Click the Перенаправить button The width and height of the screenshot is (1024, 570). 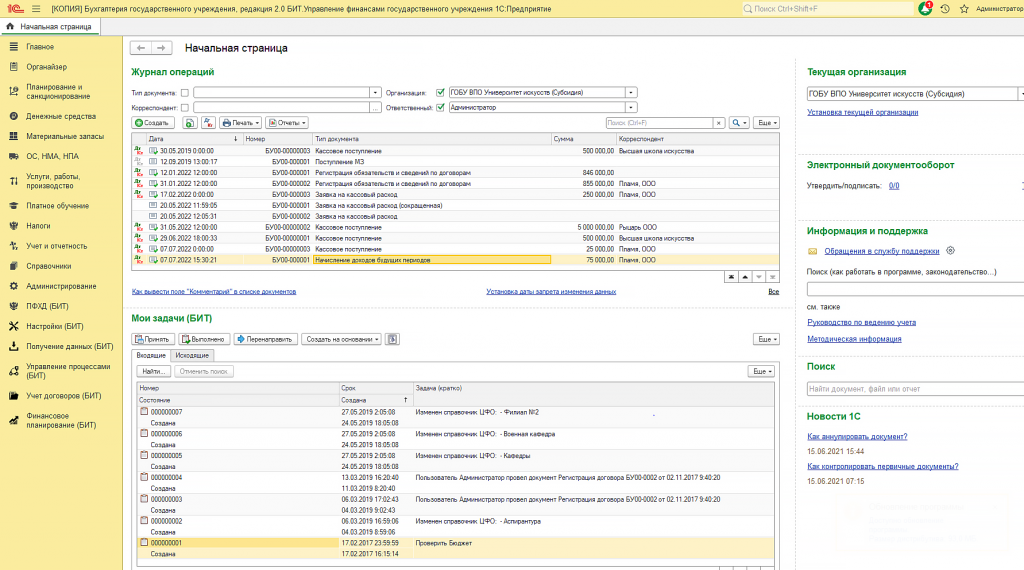pyautogui.click(x=266, y=340)
